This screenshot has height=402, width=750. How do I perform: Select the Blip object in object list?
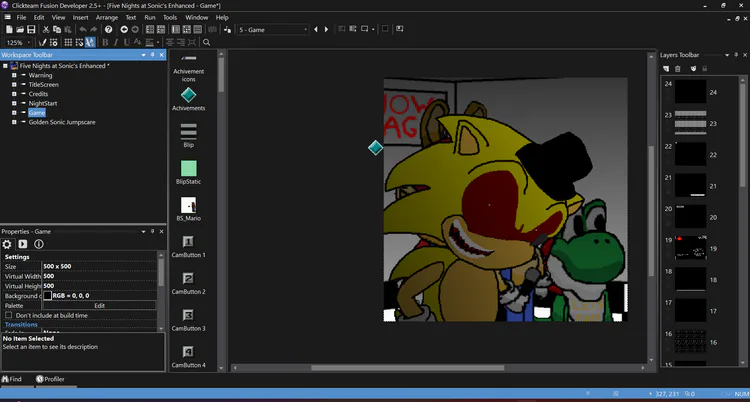tap(188, 135)
